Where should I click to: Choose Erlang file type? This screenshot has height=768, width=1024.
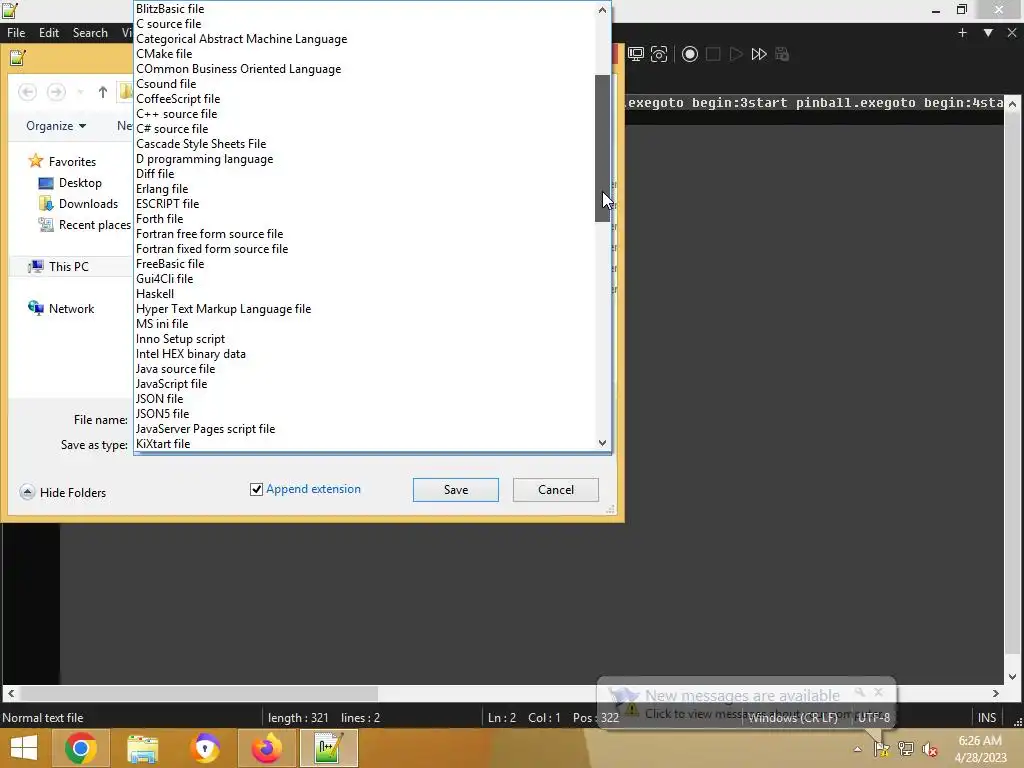[x=364, y=189]
